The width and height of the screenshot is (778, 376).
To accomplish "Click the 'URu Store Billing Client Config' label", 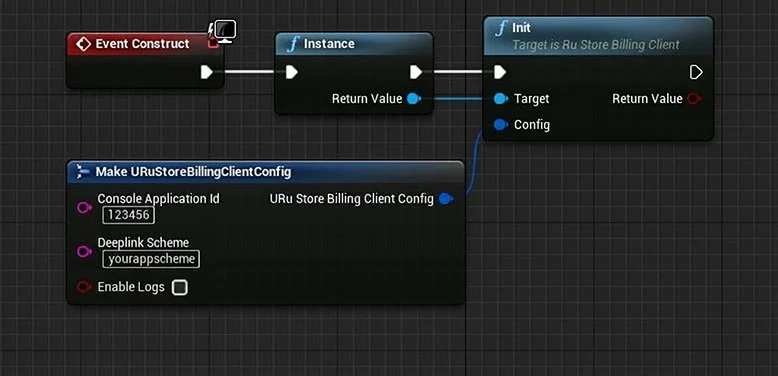I will point(352,199).
